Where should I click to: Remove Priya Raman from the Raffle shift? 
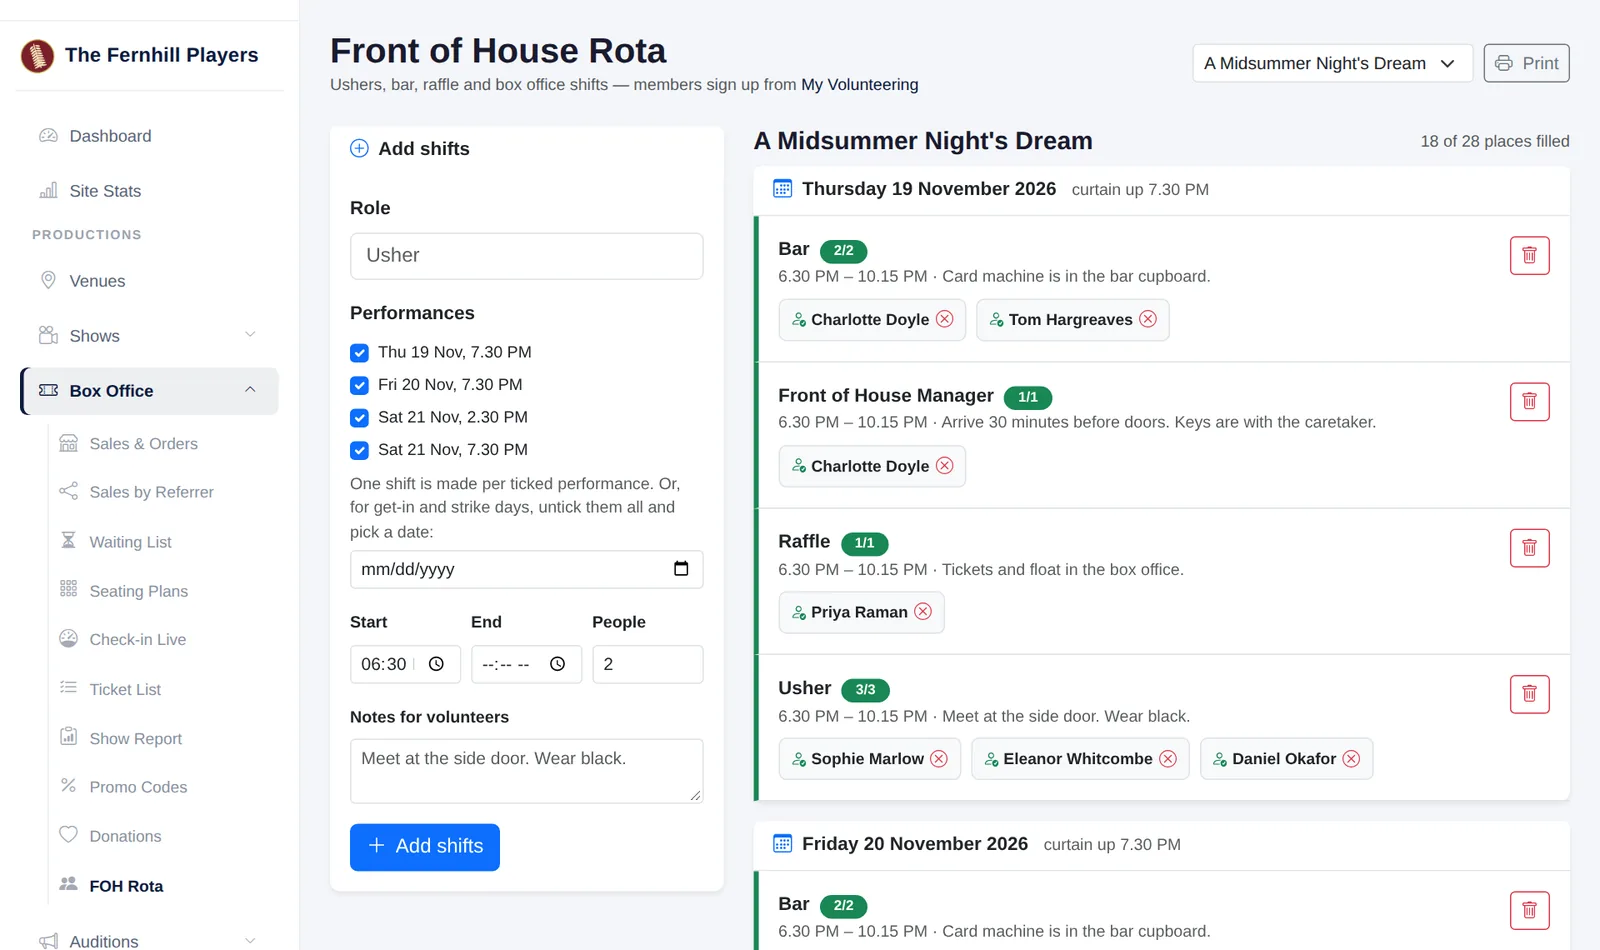tap(923, 611)
